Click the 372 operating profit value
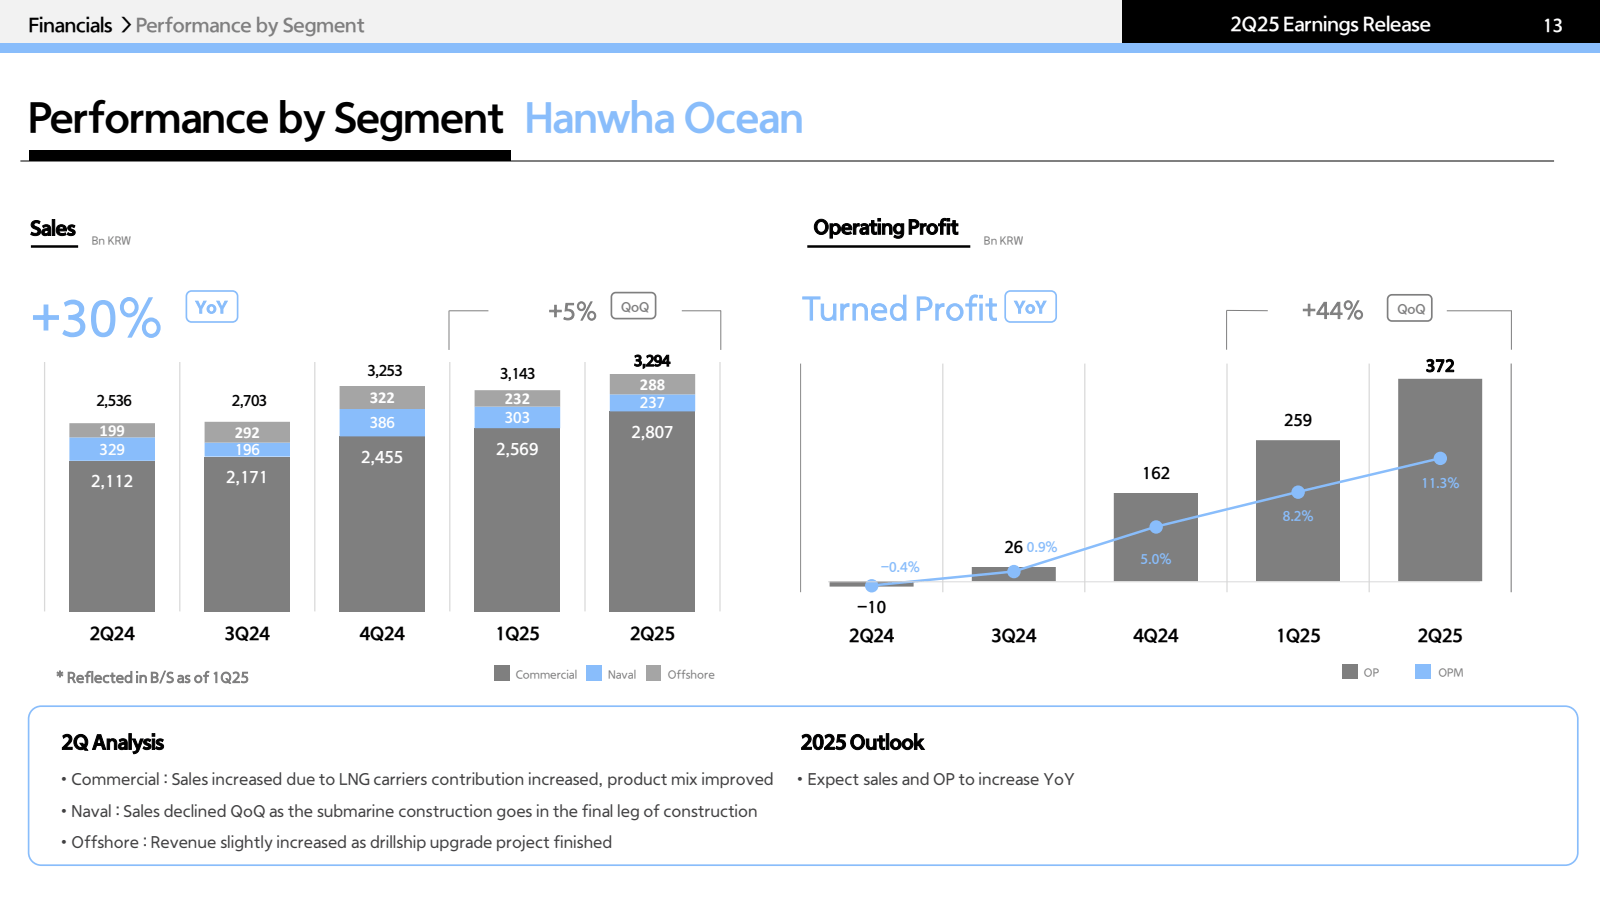Screen dimensions: 1600x900 tap(1440, 366)
